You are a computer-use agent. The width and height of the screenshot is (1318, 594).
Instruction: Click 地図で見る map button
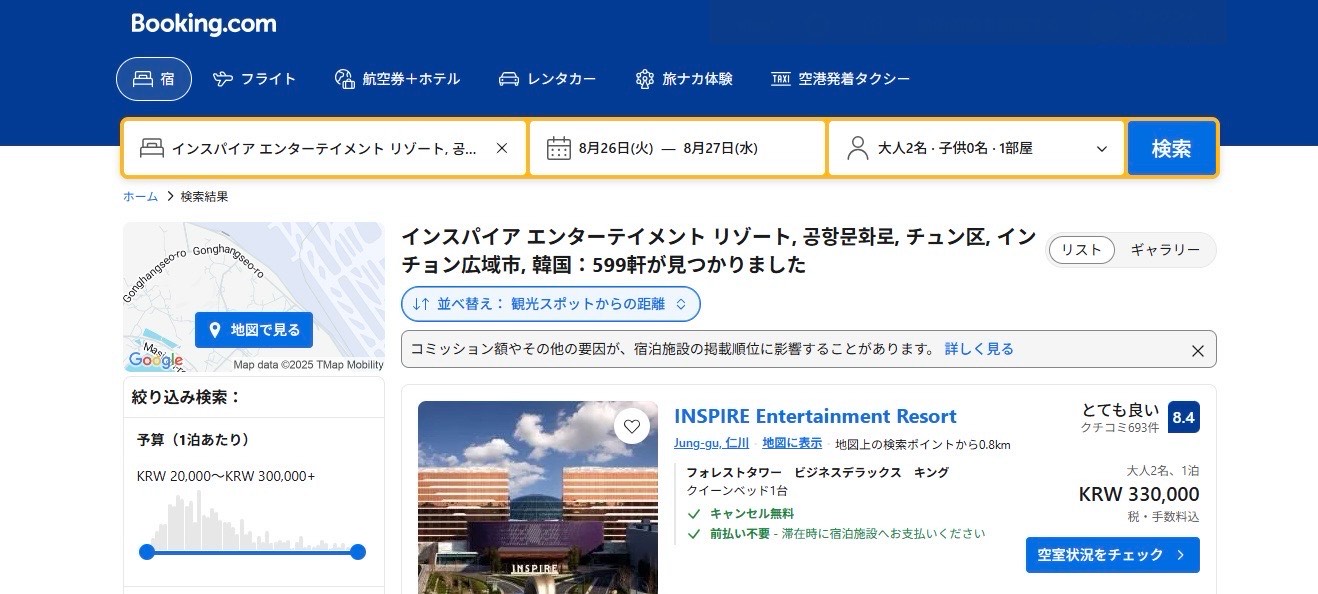tap(254, 329)
